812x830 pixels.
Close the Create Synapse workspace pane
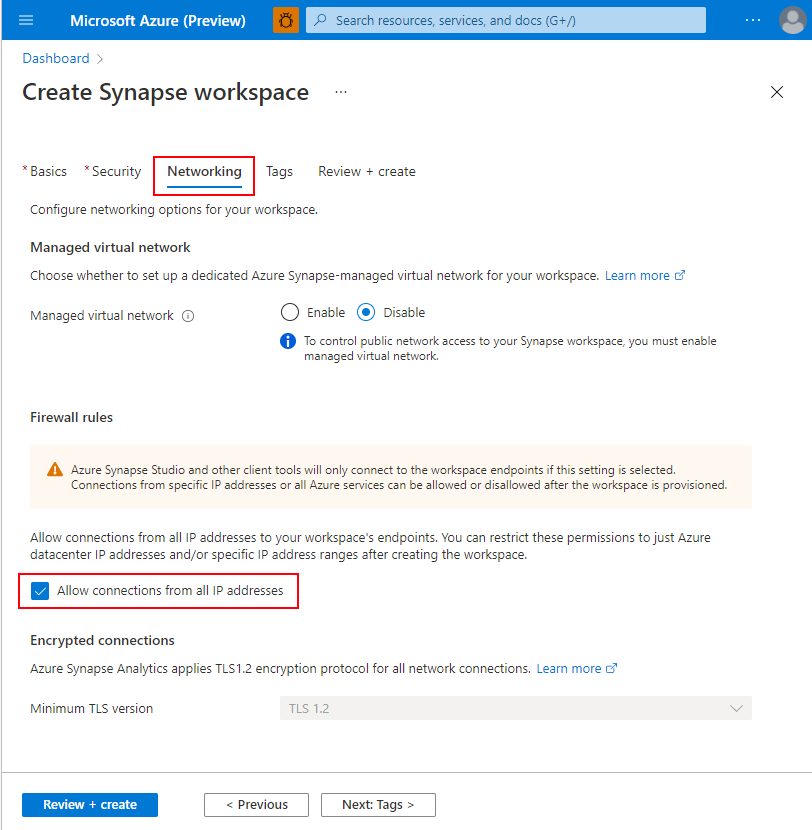pos(777,92)
